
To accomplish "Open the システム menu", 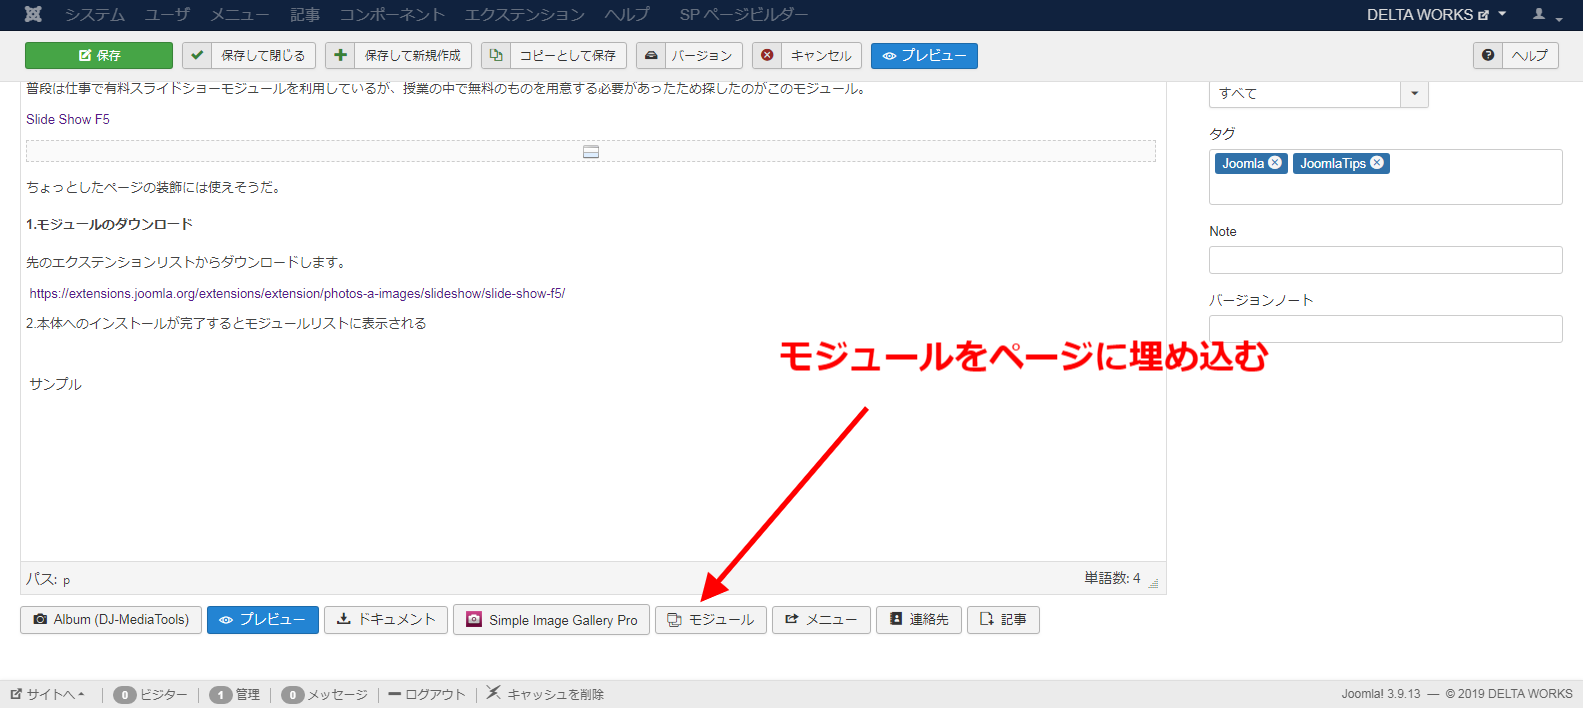I will 95,14.
